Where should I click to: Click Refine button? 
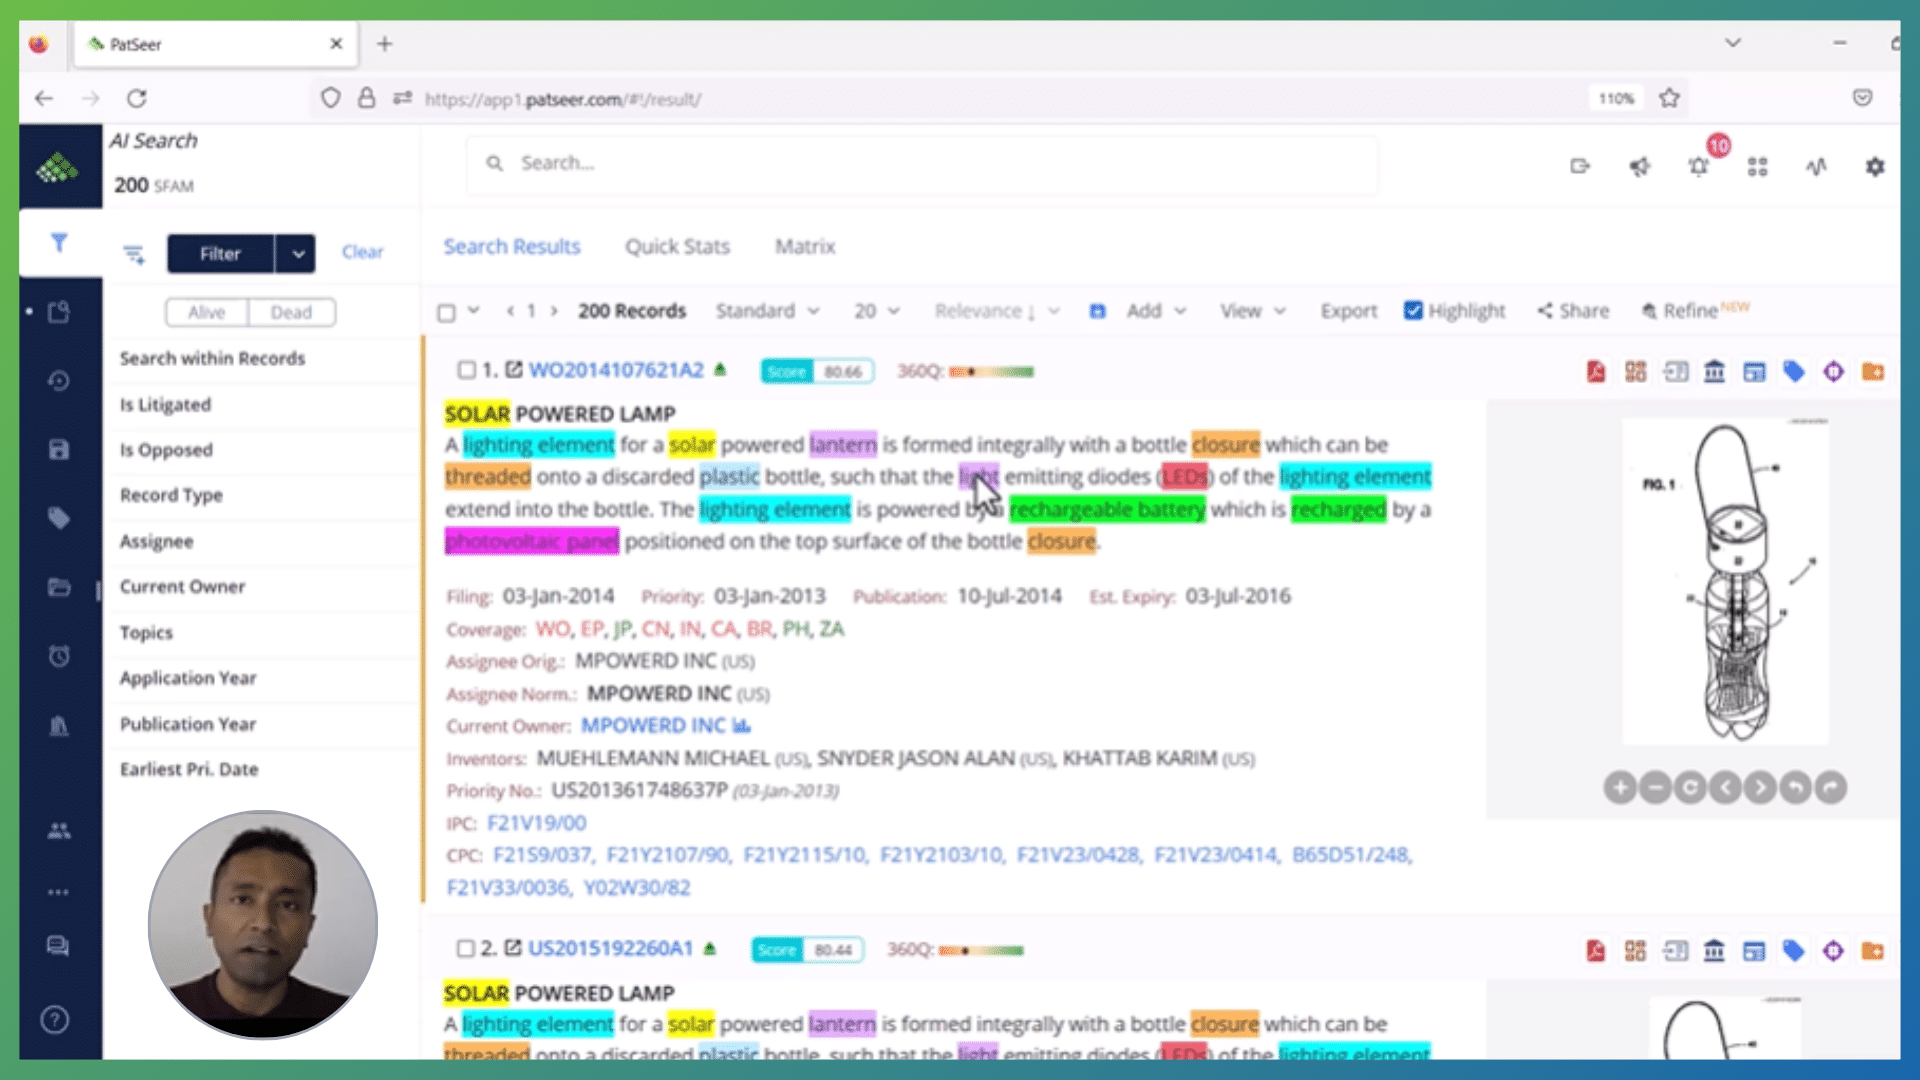point(1694,311)
